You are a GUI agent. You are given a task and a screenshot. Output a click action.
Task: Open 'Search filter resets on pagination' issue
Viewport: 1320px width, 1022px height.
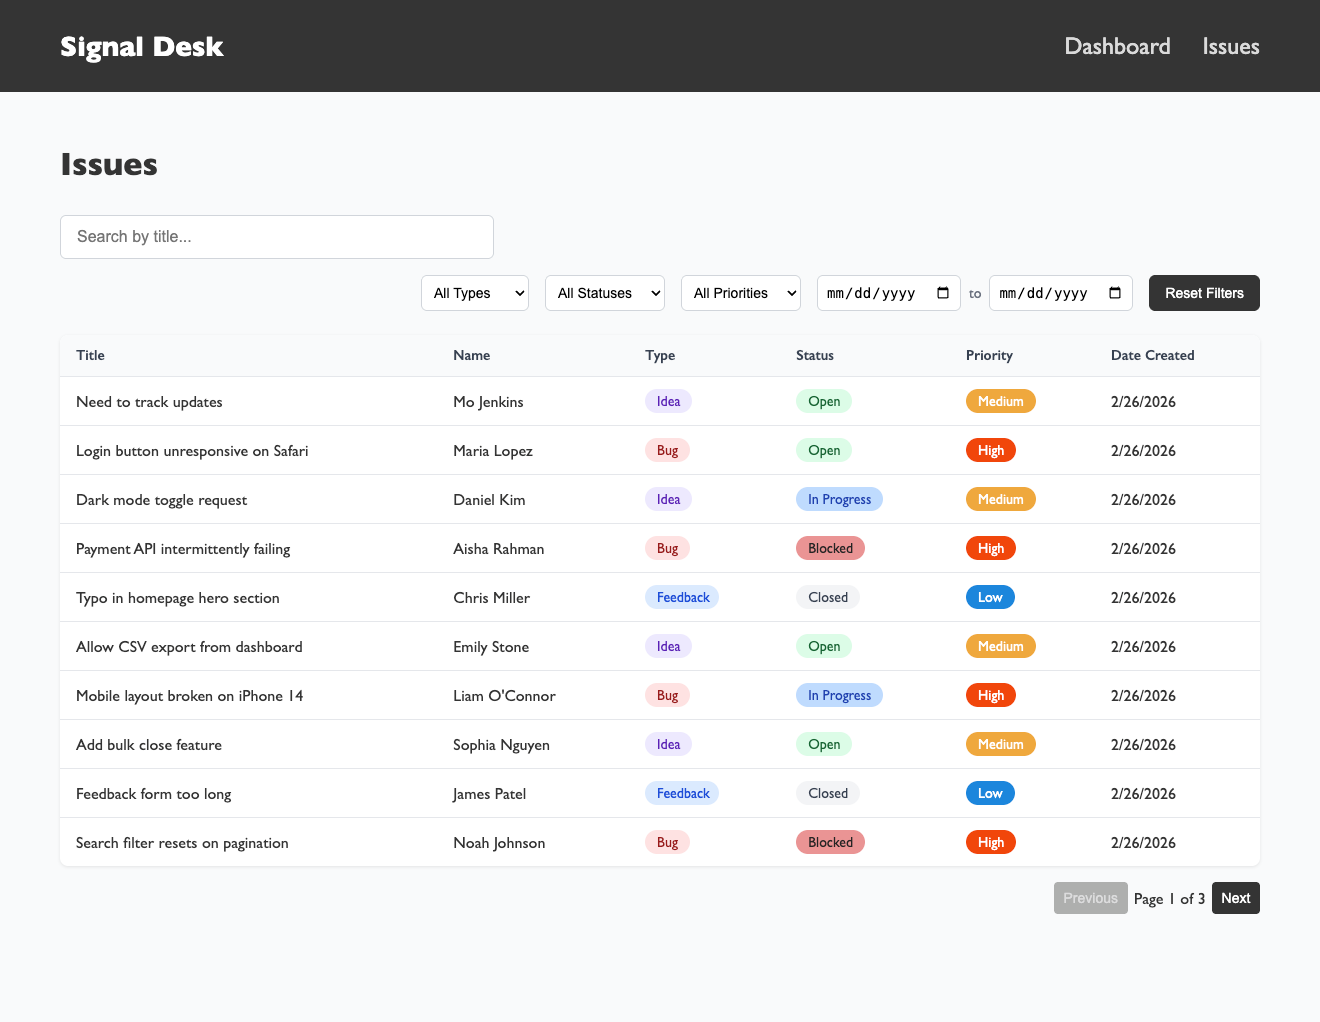182,843
